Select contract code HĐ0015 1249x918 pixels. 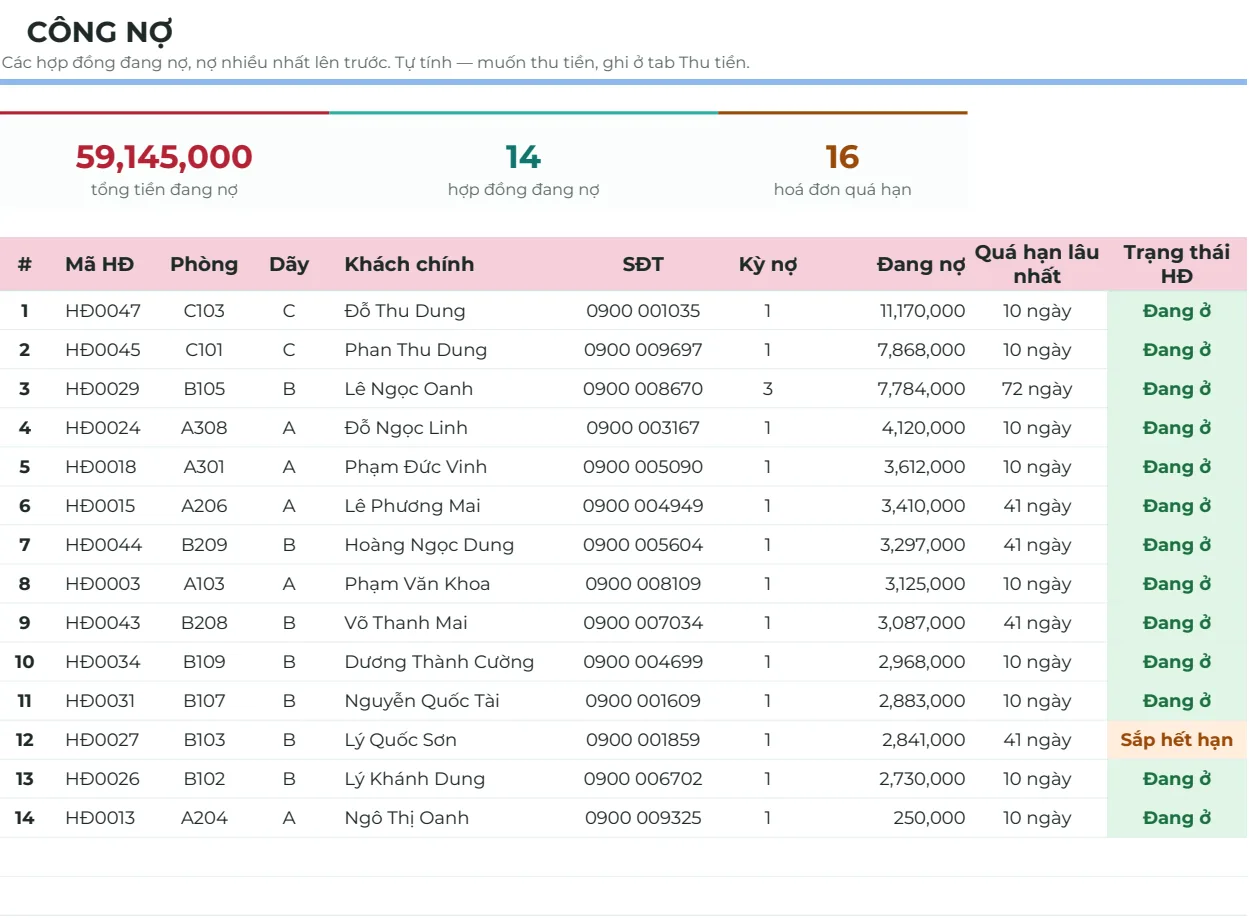pyautogui.click(x=100, y=506)
